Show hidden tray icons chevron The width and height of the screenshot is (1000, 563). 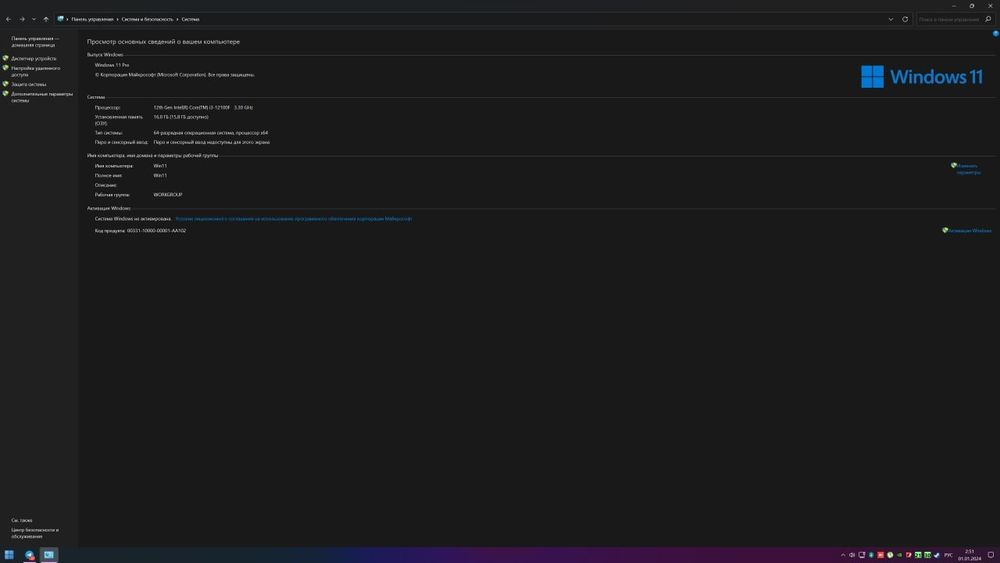coord(842,555)
